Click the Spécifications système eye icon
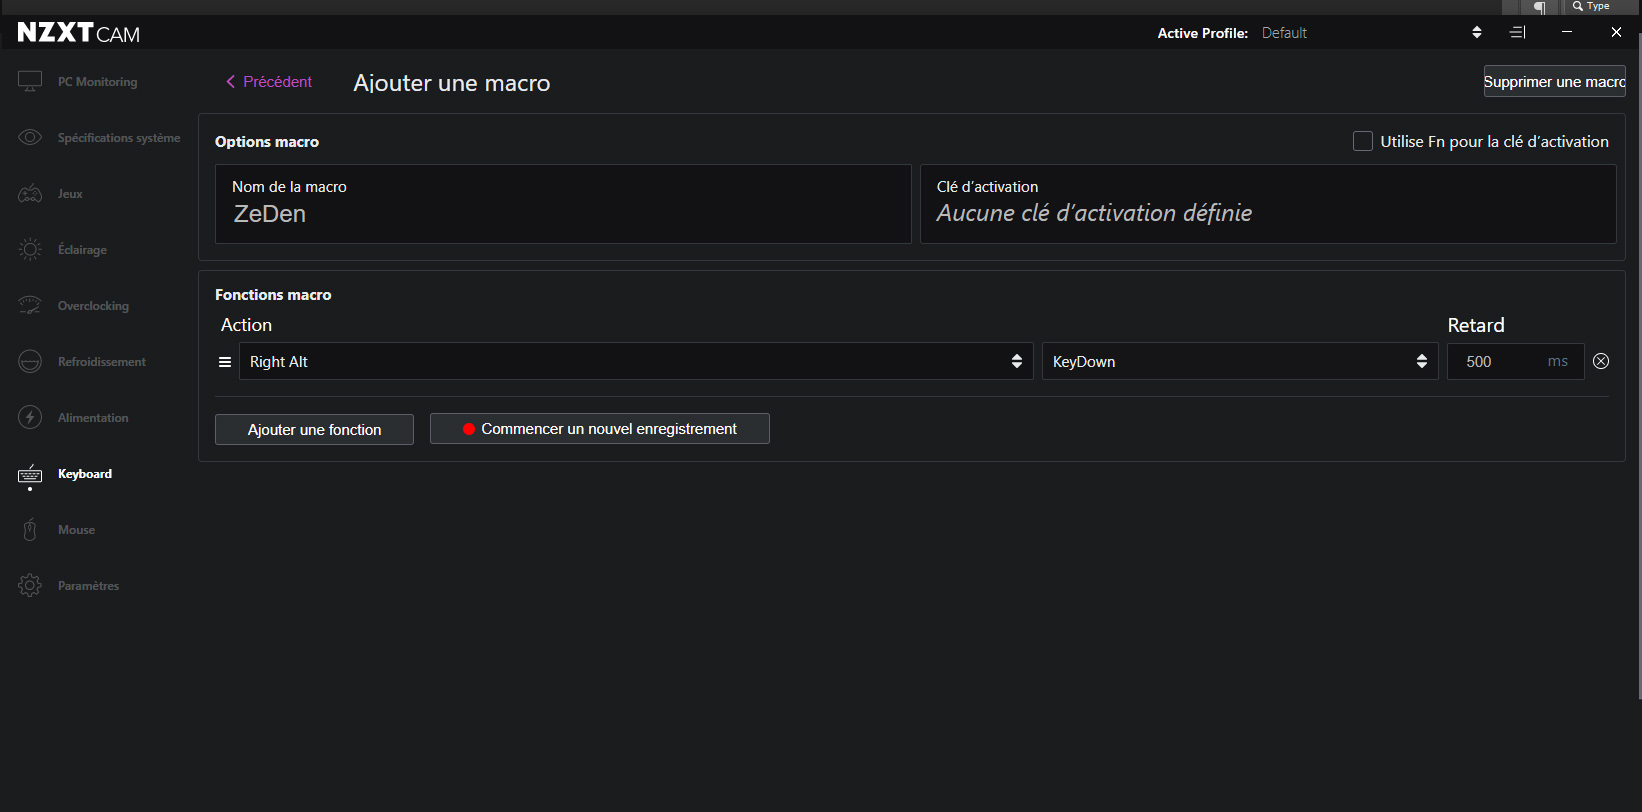Image resolution: width=1642 pixels, height=812 pixels. tap(30, 137)
